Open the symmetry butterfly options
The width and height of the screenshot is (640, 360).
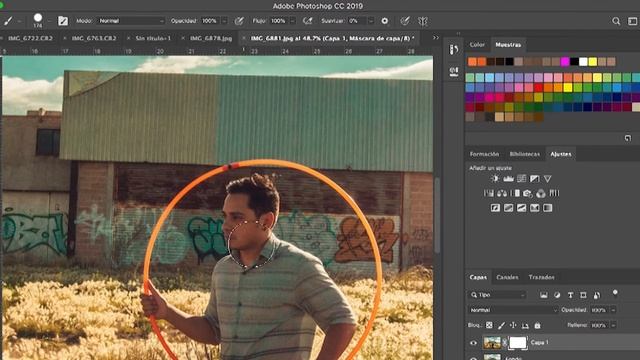tap(423, 21)
